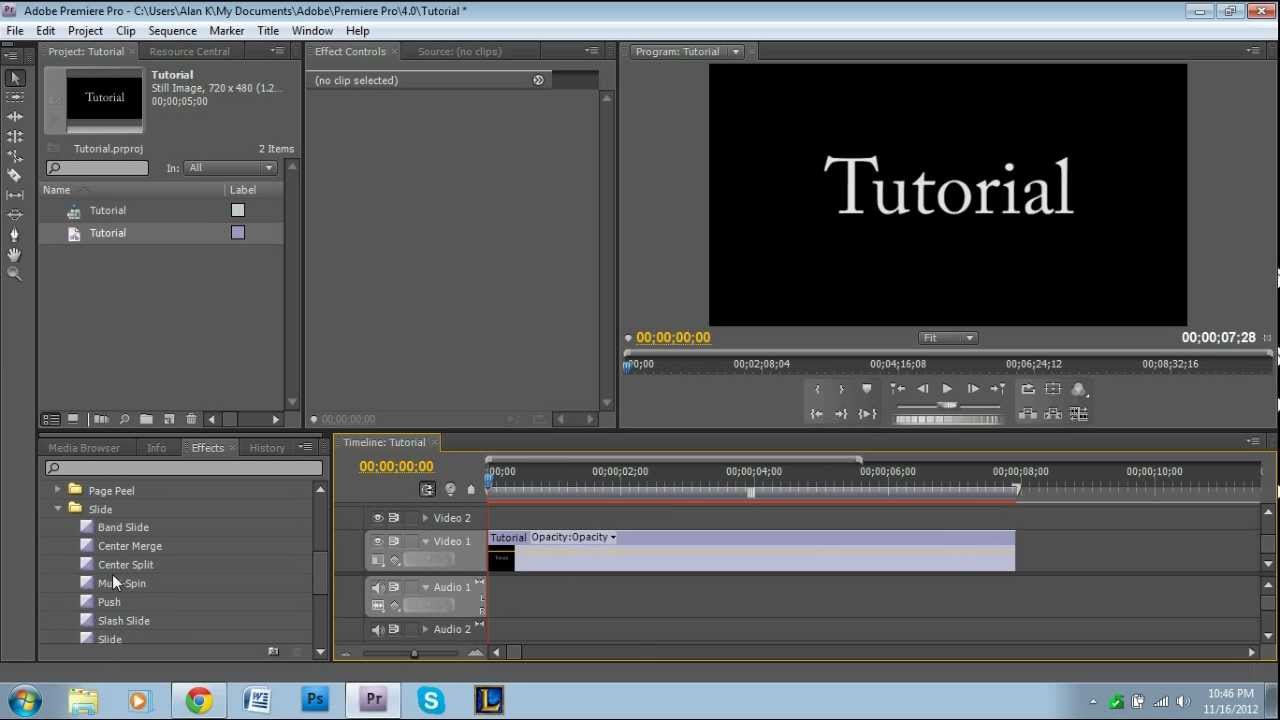Select the Slip tool
Image resolution: width=1280 pixels, height=720 pixels.
coord(15,195)
